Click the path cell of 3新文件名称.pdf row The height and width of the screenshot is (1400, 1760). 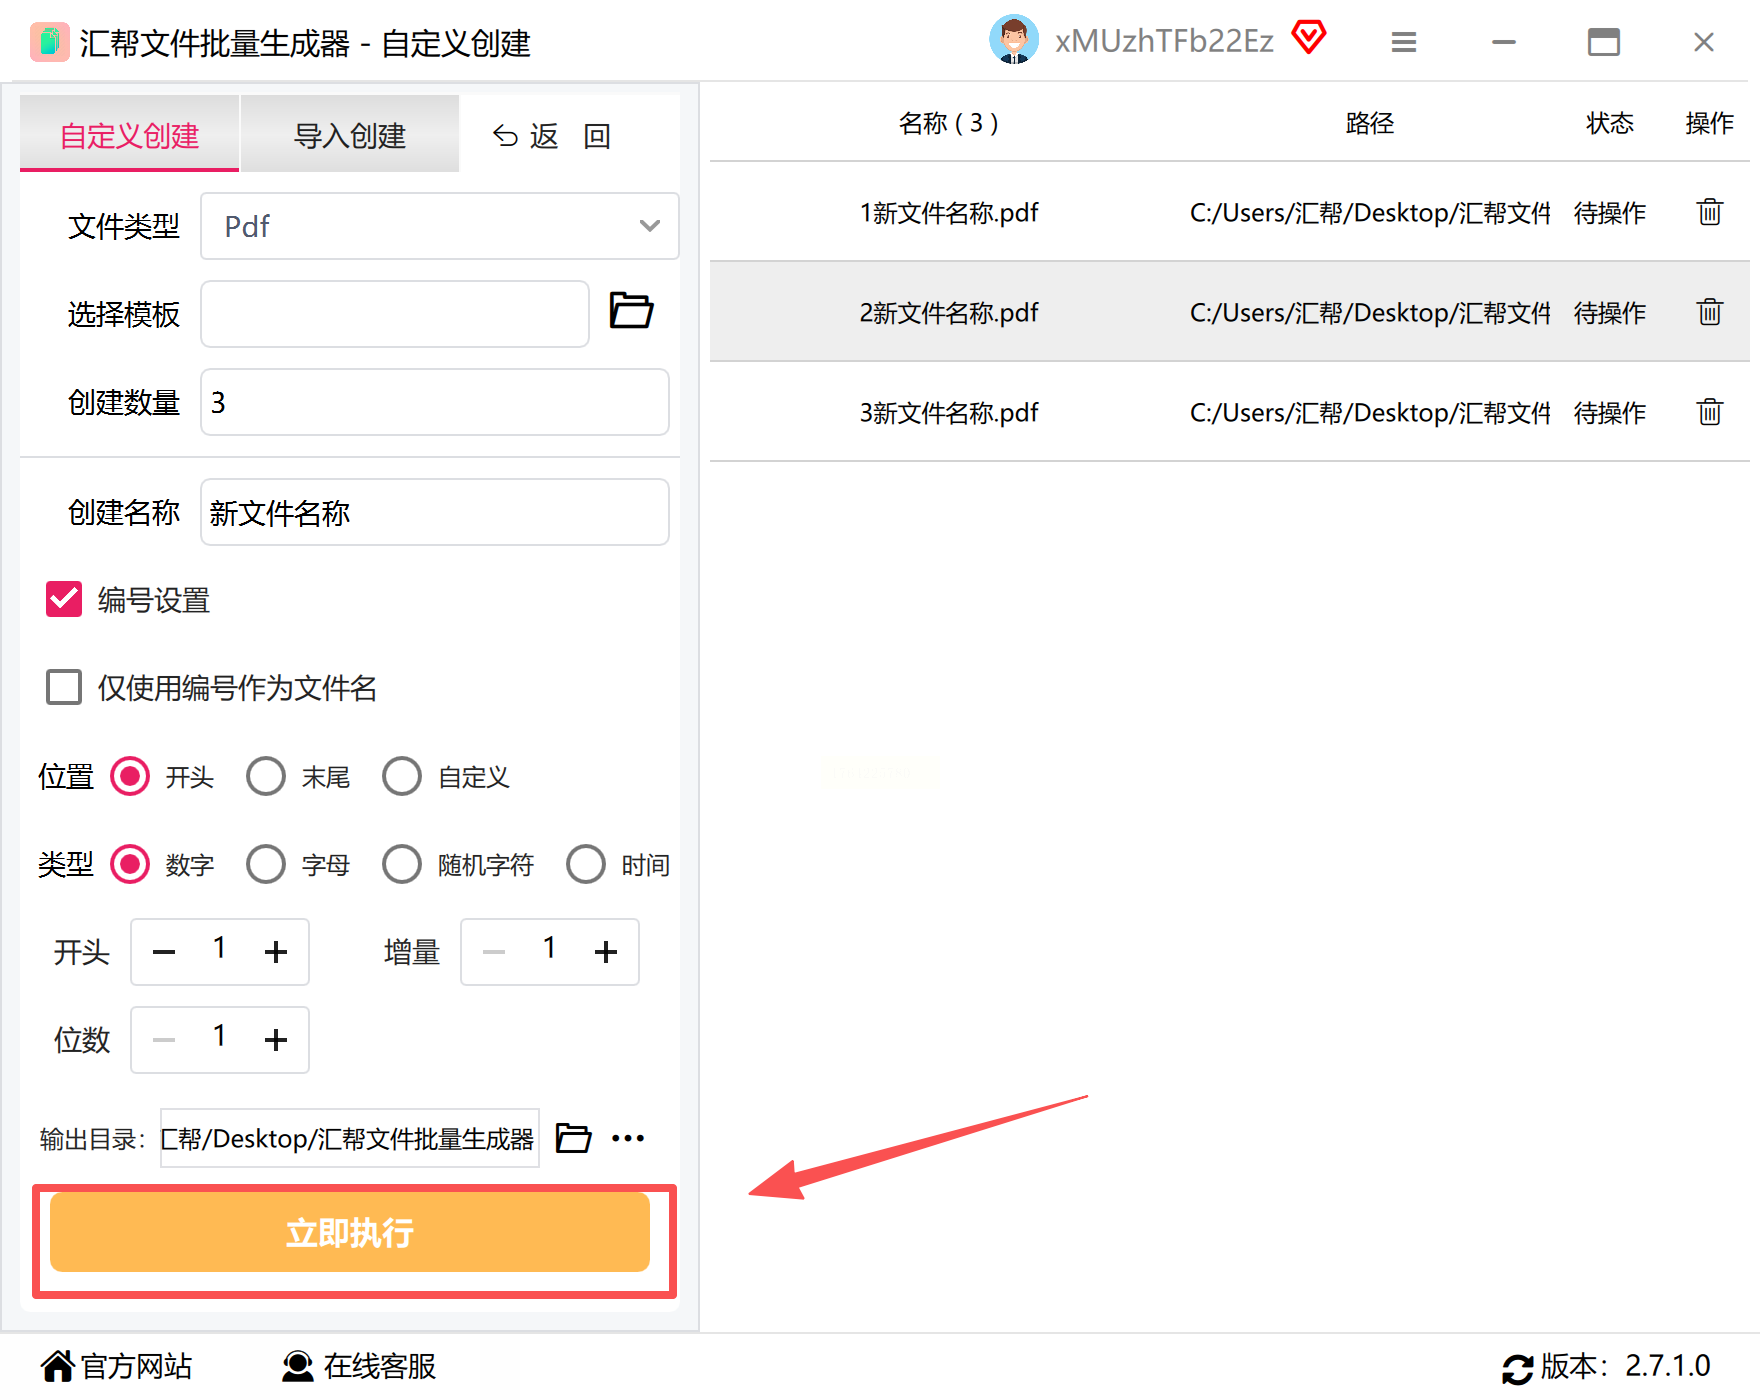(1370, 413)
